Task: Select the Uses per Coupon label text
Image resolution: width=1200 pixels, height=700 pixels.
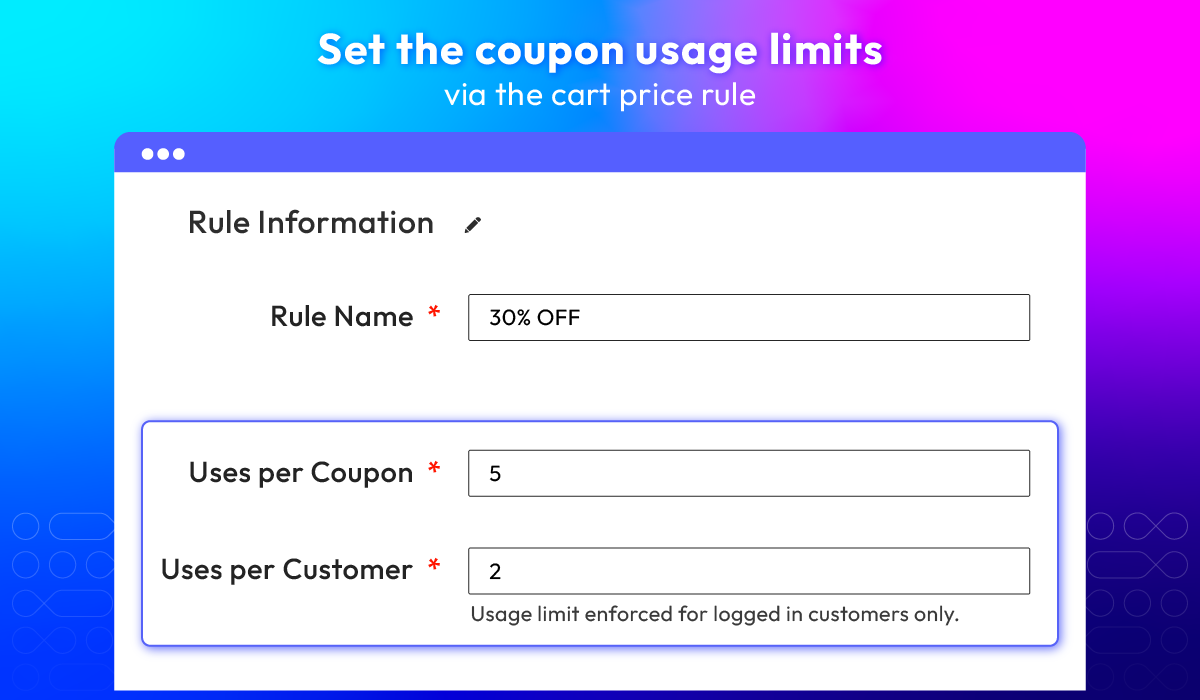Action: [x=301, y=473]
